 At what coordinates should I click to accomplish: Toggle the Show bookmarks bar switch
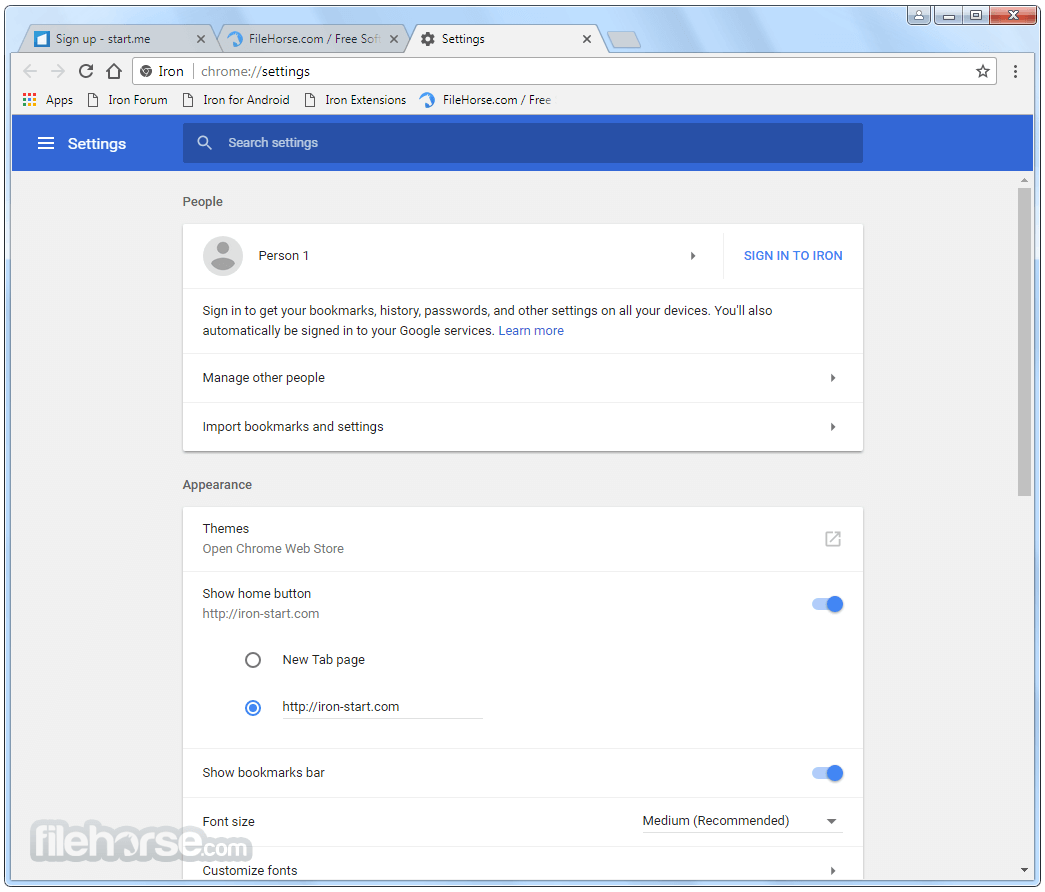[827, 773]
